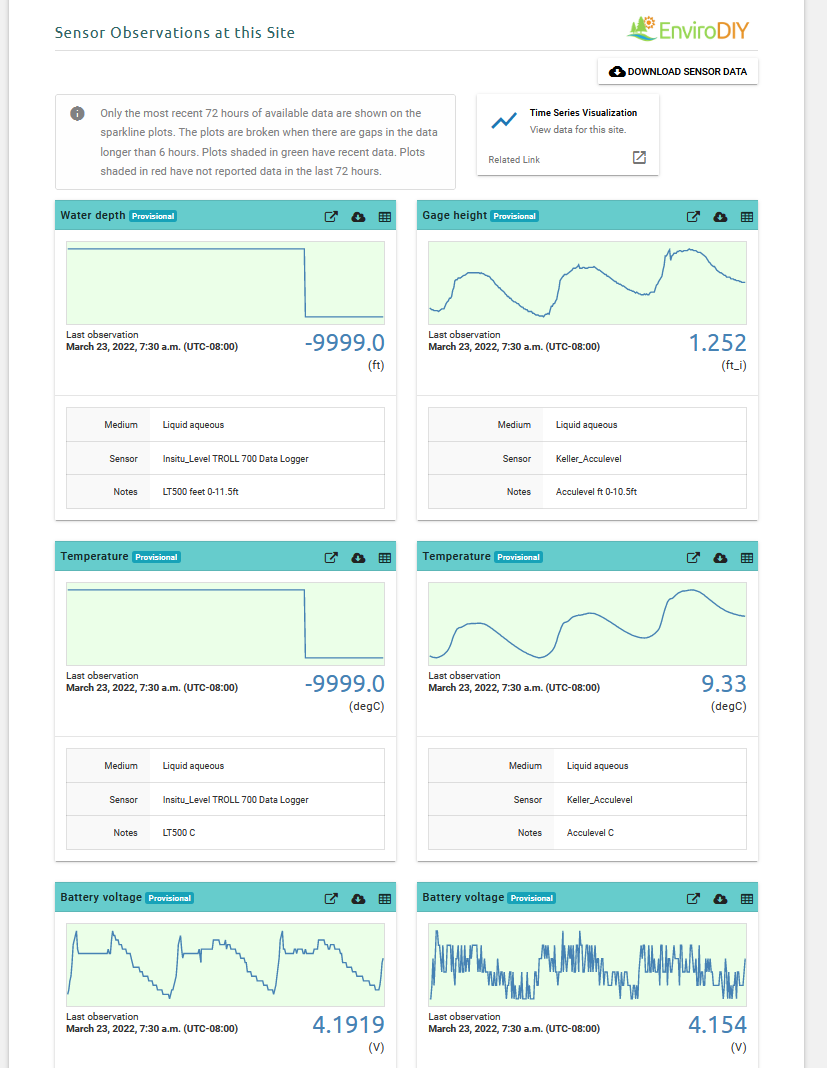Open Acculevel Temperature card external link icon
827x1068 pixels.
click(x=693, y=558)
